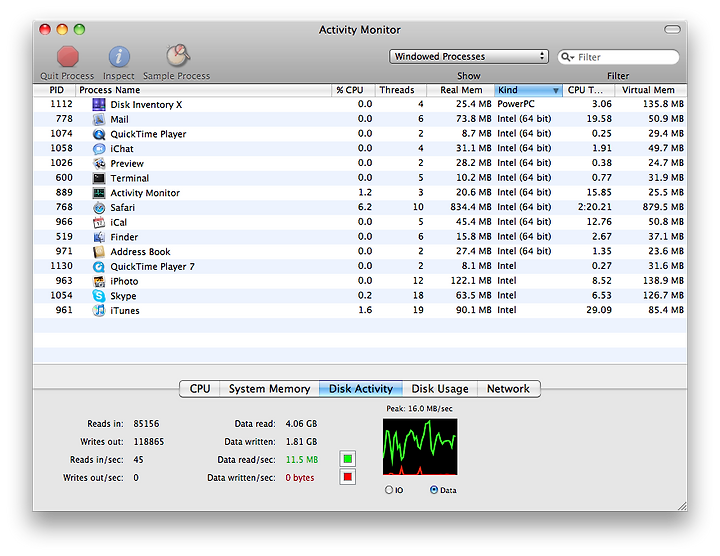Image resolution: width=720 pixels, height=556 pixels.
Task: Switch to the CPU tab
Action: 200,389
